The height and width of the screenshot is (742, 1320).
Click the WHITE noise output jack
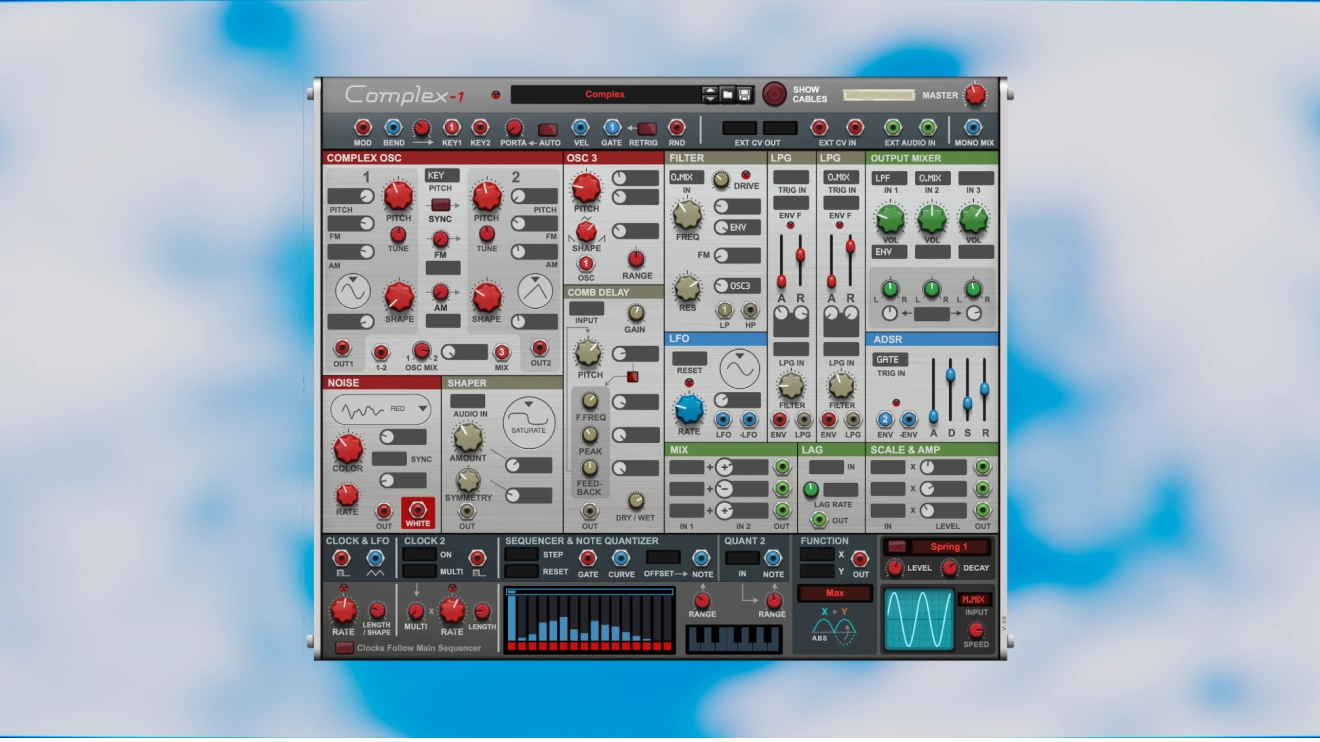pyautogui.click(x=418, y=510)
